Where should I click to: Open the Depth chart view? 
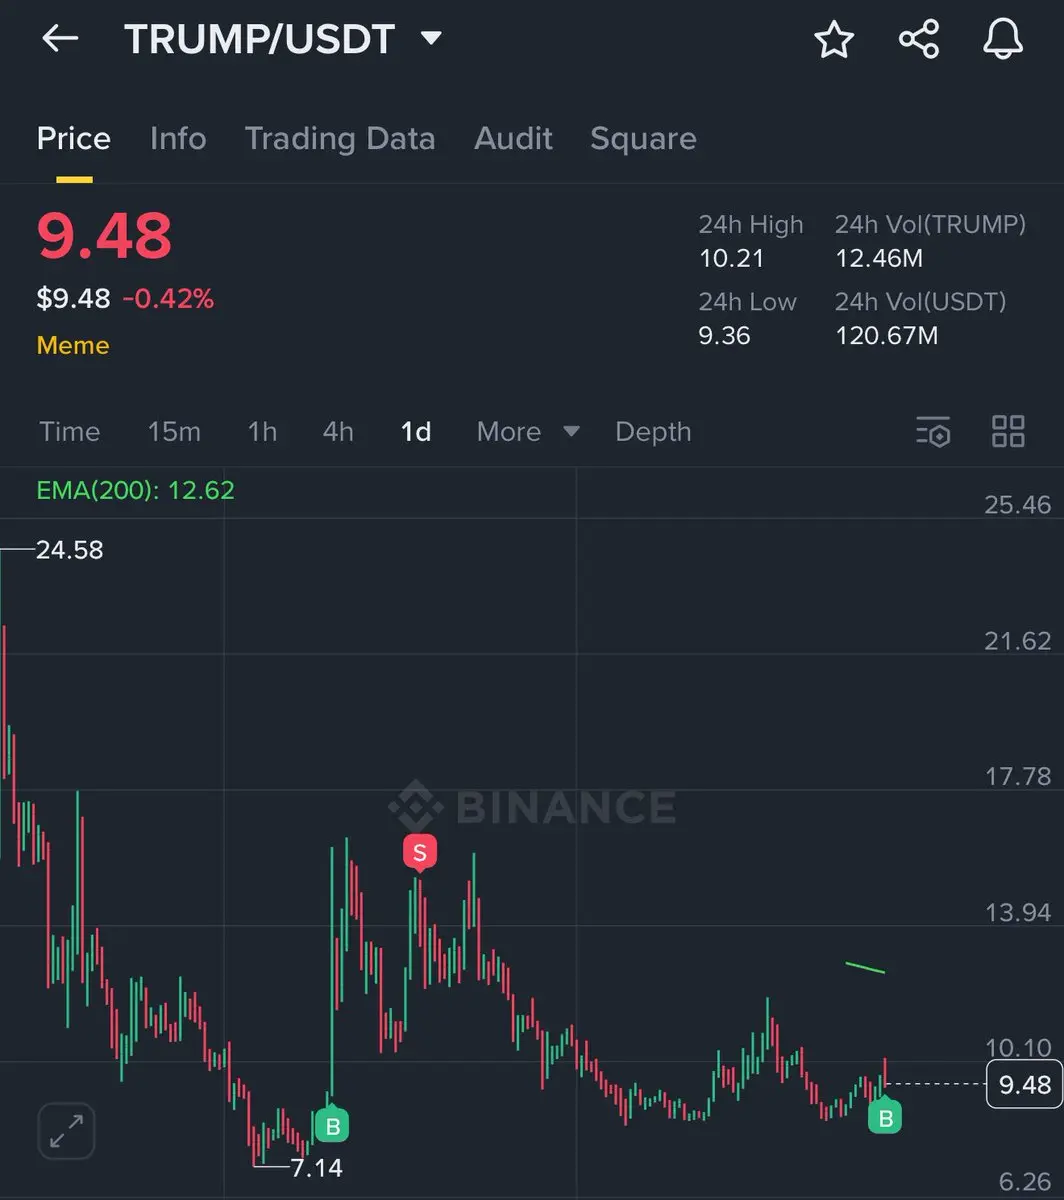tap(653, 432)
